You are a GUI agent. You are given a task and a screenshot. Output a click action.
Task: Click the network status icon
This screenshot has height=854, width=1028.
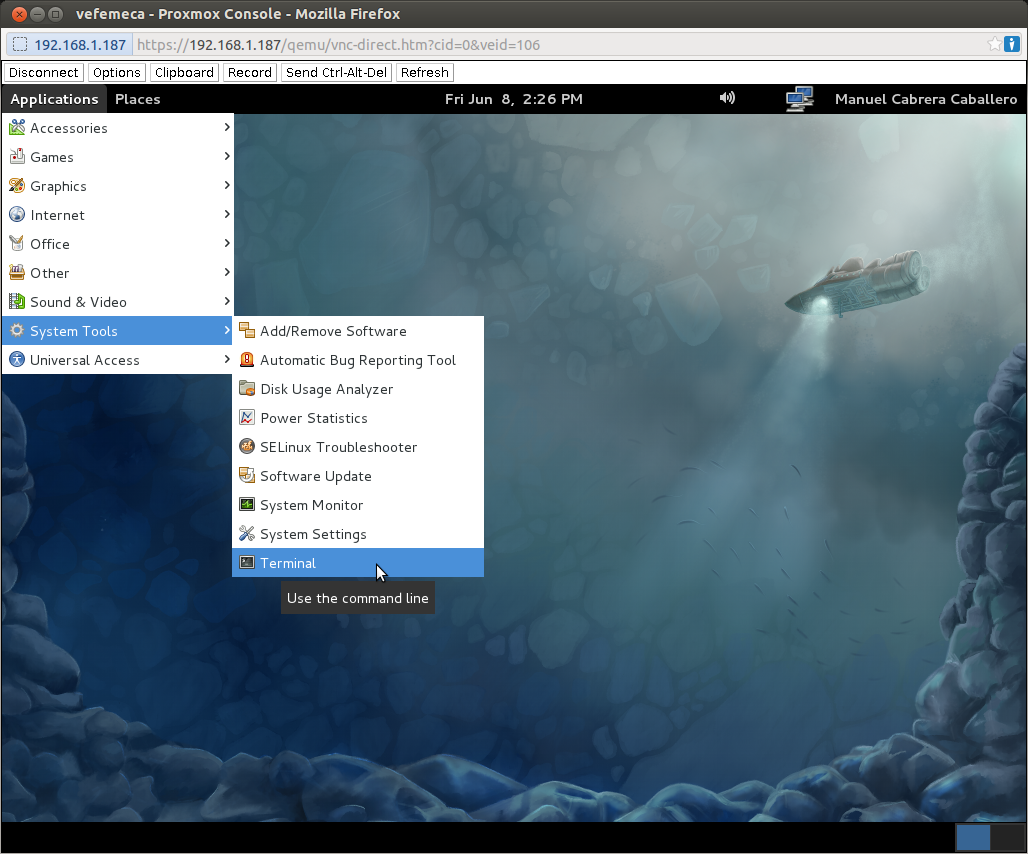799,98
